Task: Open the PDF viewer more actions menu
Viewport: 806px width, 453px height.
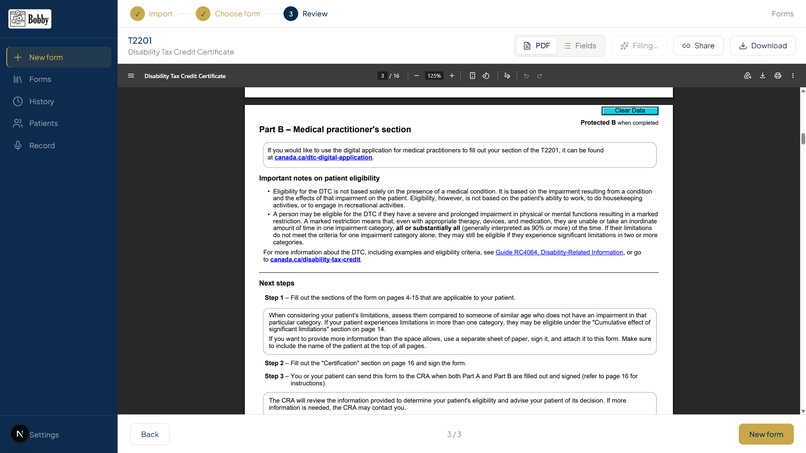Action: click(x=793, y=76)
